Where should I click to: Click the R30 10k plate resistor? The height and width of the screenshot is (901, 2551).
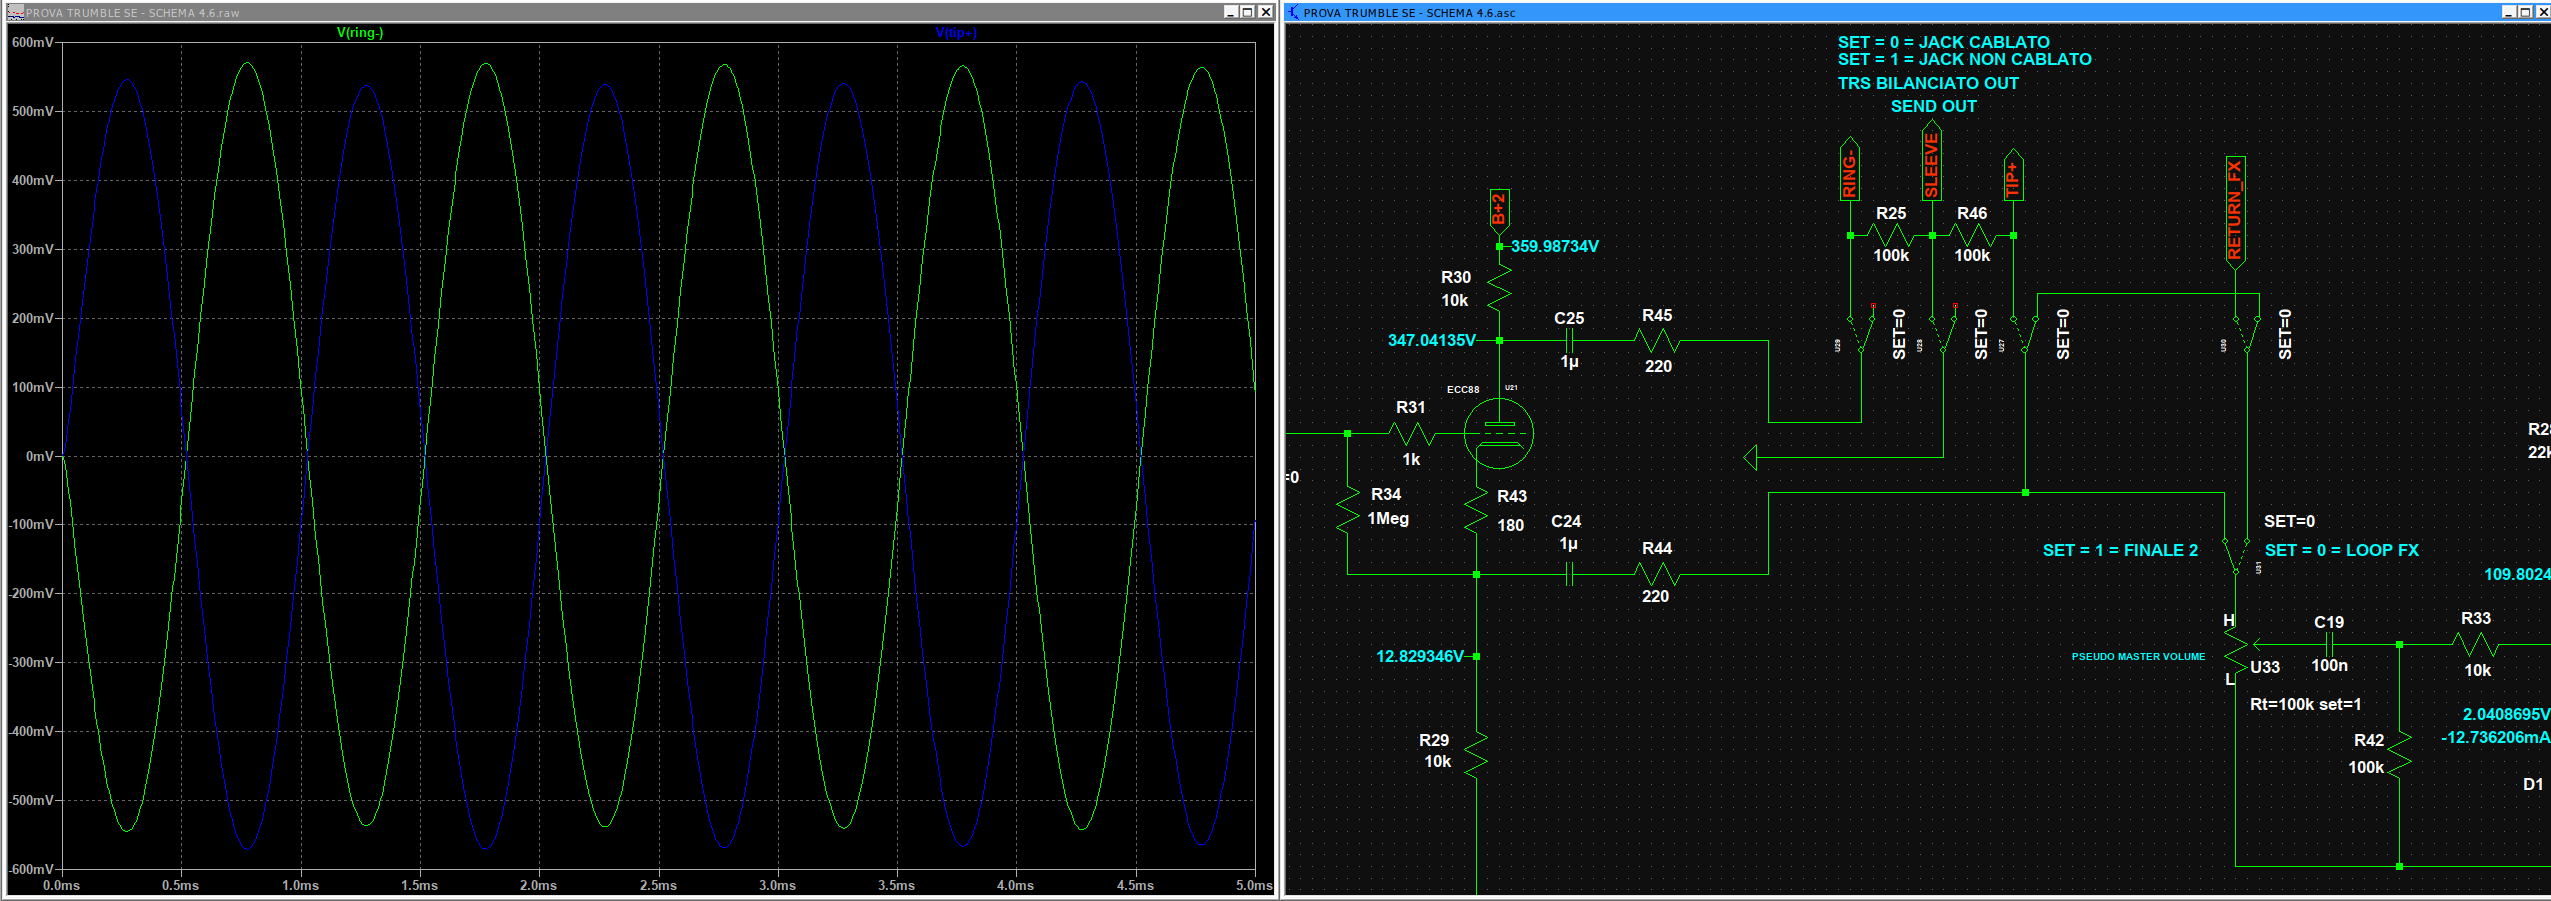tap(1498, 289)
